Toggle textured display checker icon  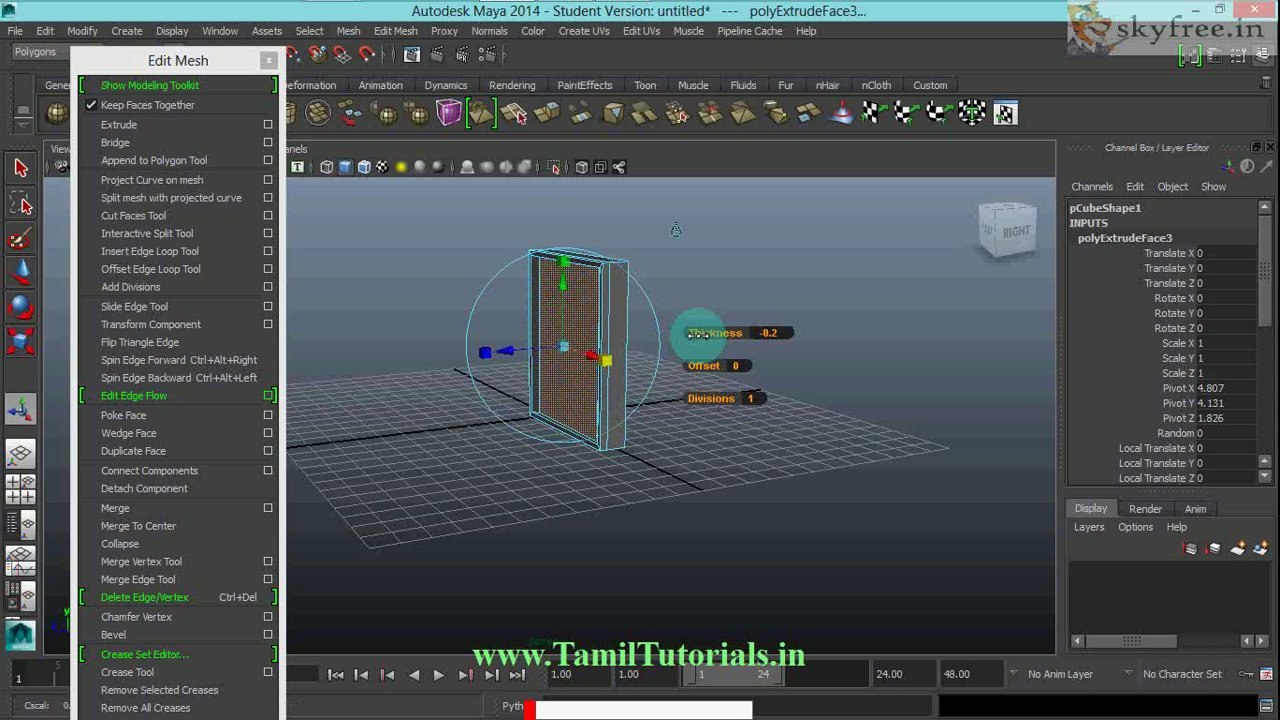(382, 167)
